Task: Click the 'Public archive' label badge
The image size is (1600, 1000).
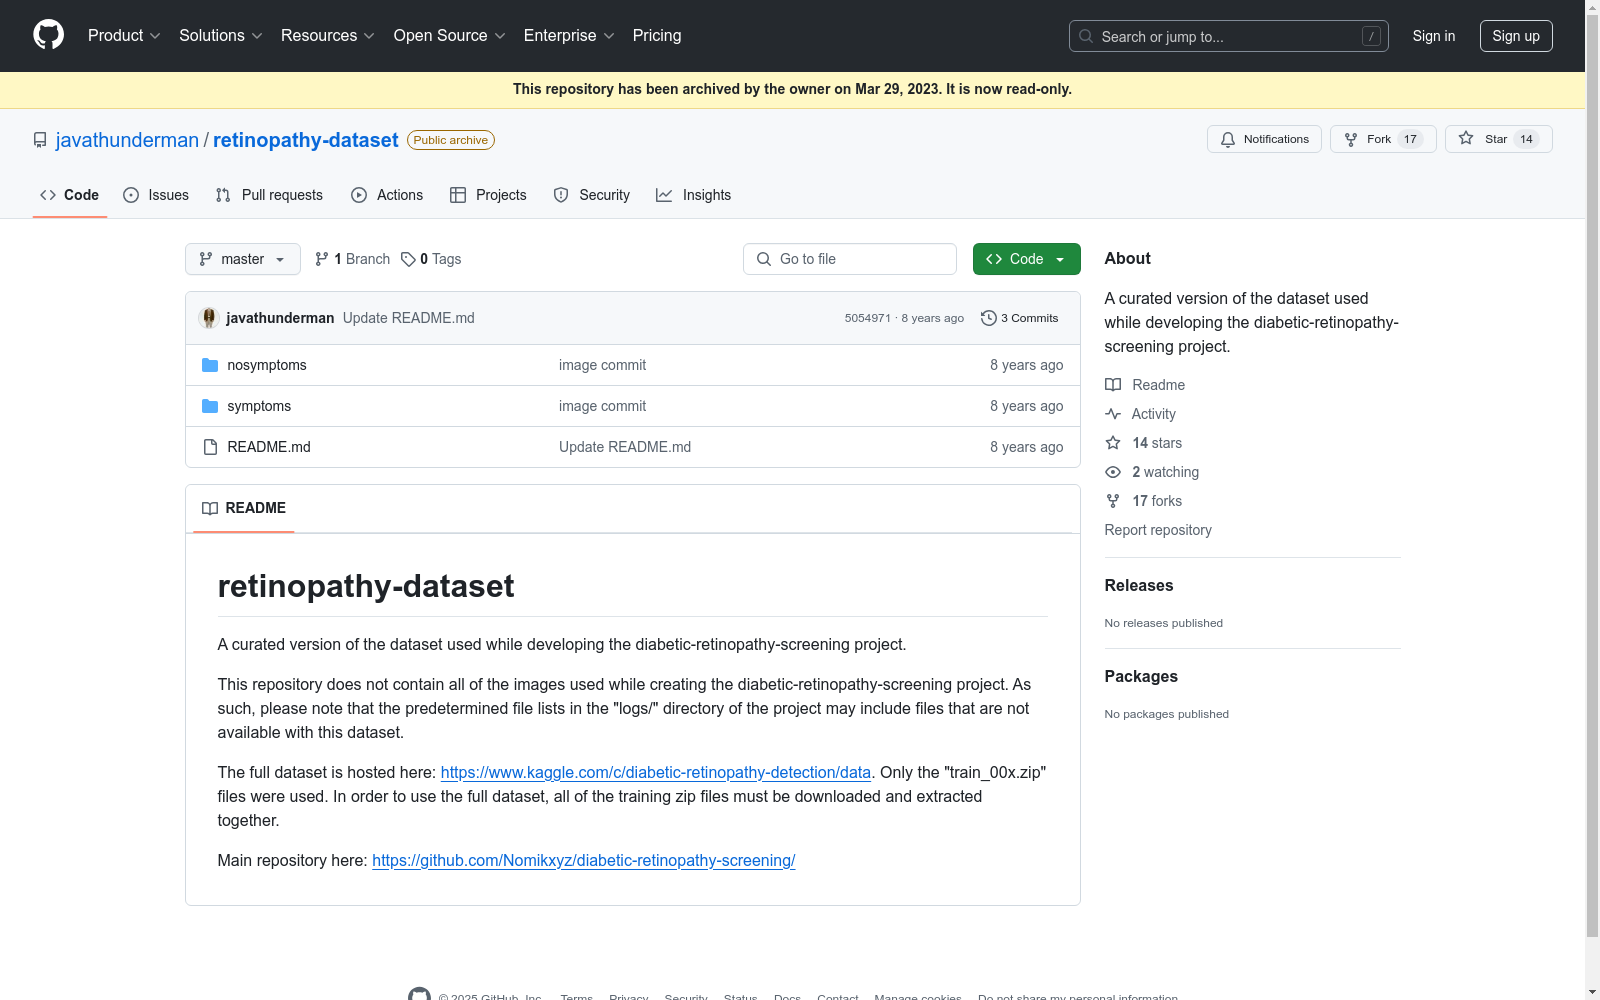Action: tap(451, 140)
